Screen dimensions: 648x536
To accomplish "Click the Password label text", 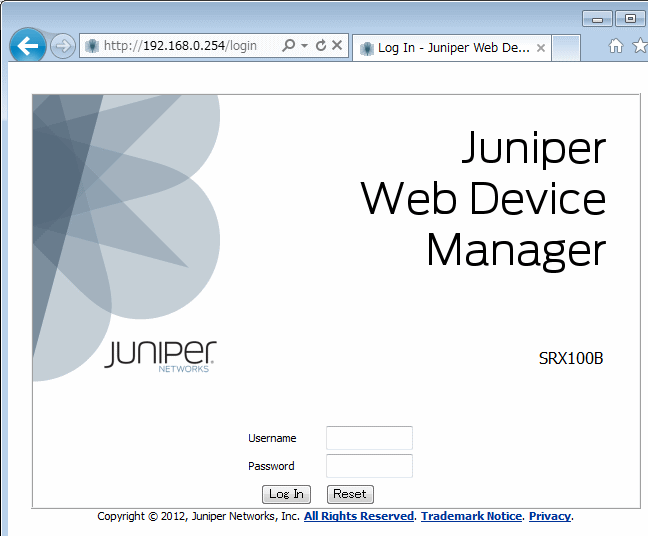I will [x=271, y=466].
